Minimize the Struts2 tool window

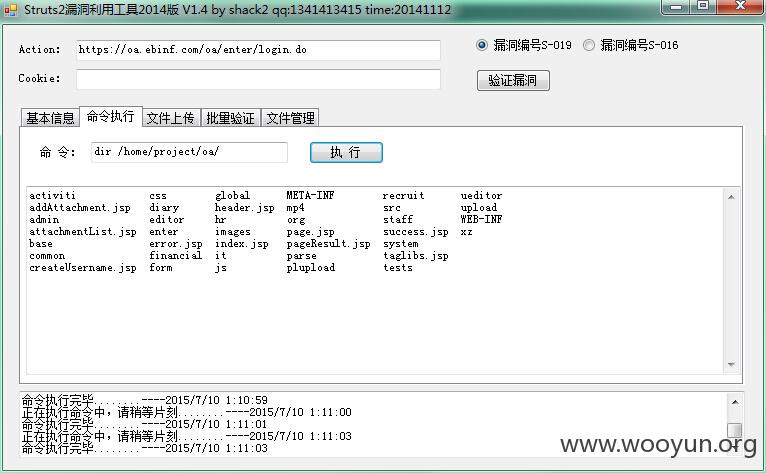pos(676,7)
